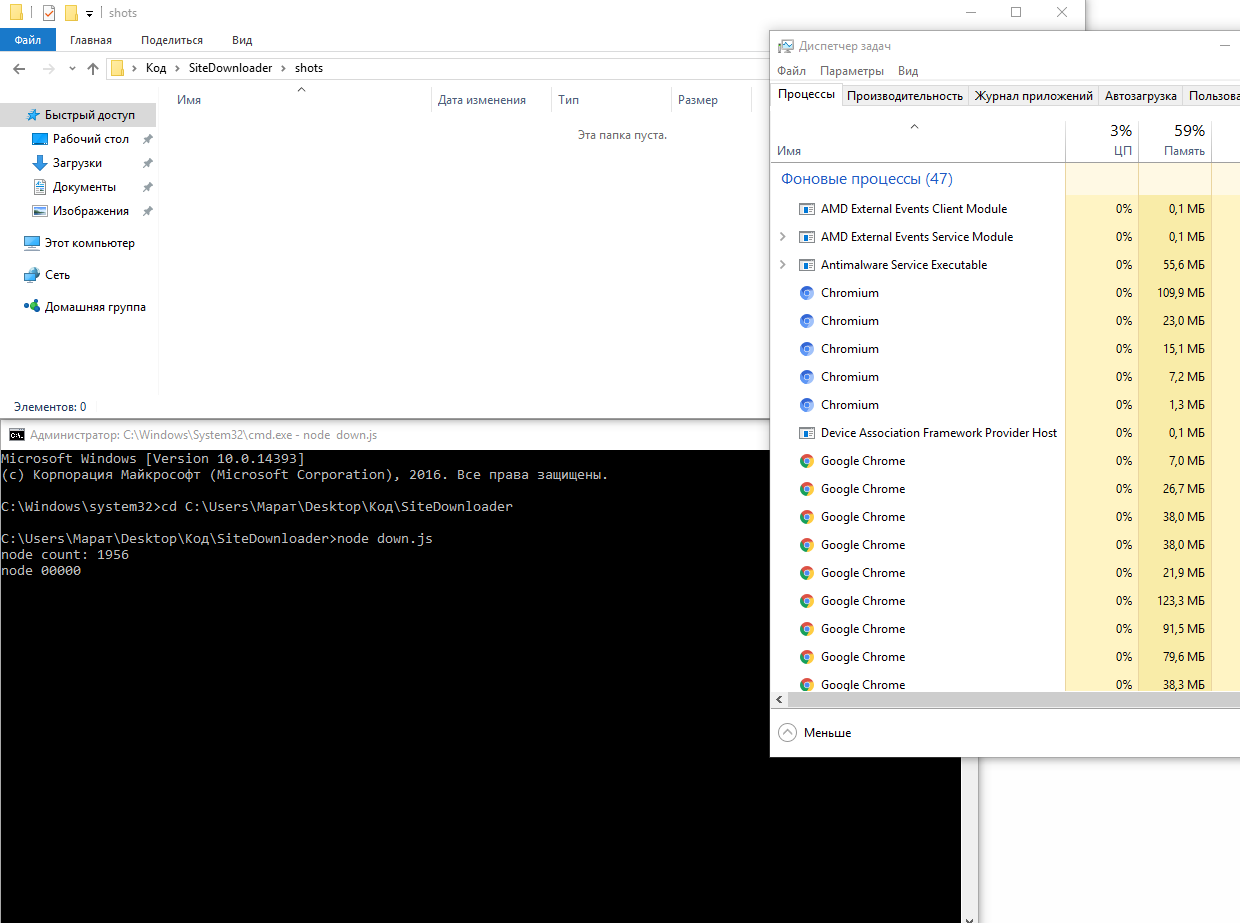Open Домашняя группа homegroup item
This screenshot has width=1240, height=923.
[x=95, y=307]
